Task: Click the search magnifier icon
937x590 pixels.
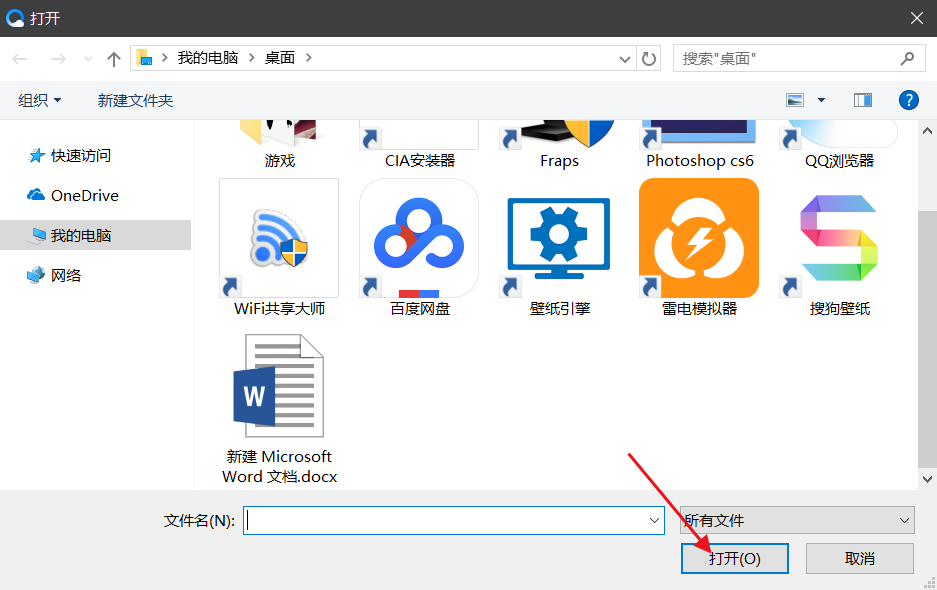Action: tap(907, 58)
